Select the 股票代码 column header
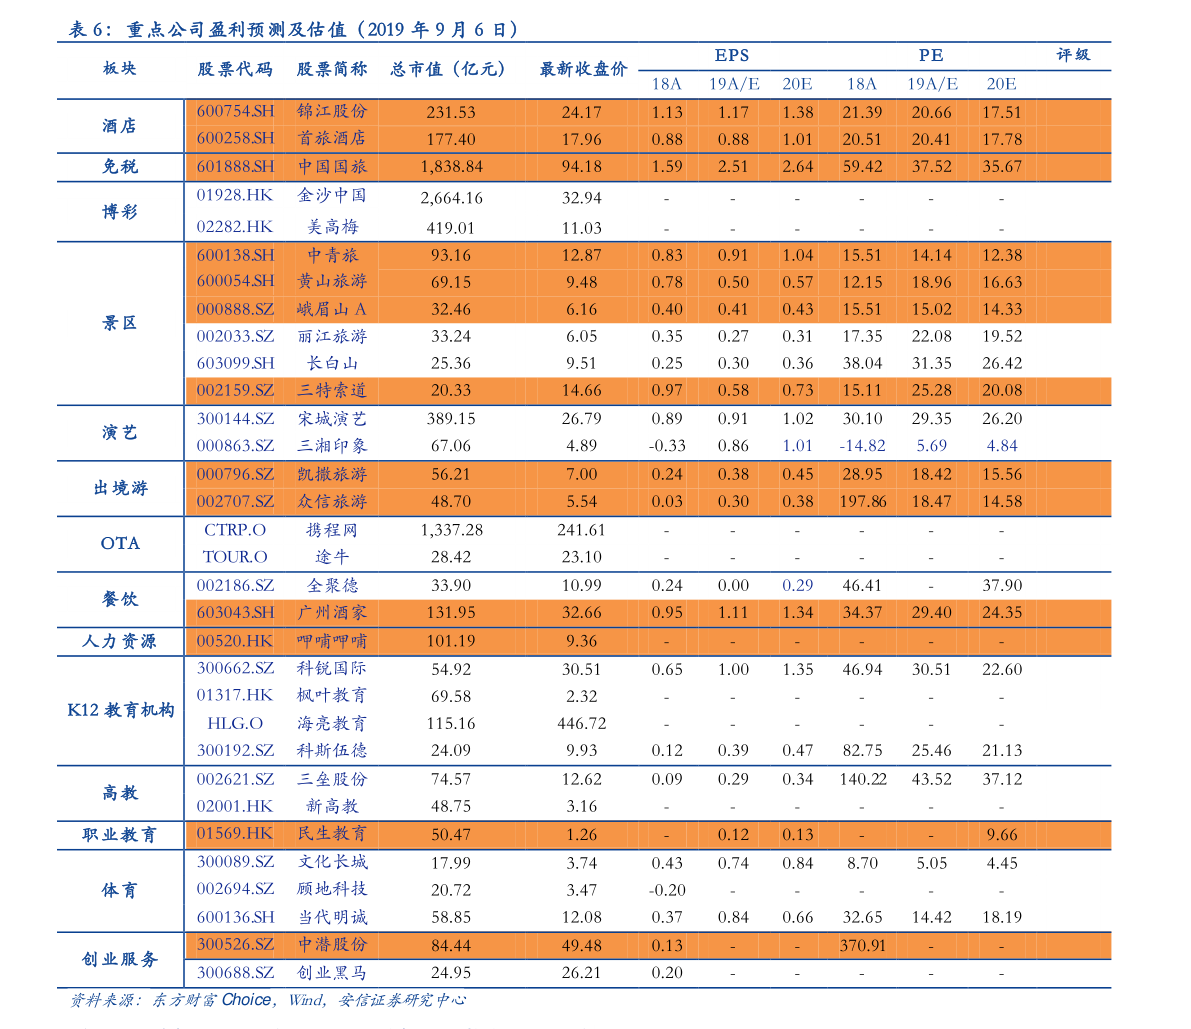 (235, 69)
